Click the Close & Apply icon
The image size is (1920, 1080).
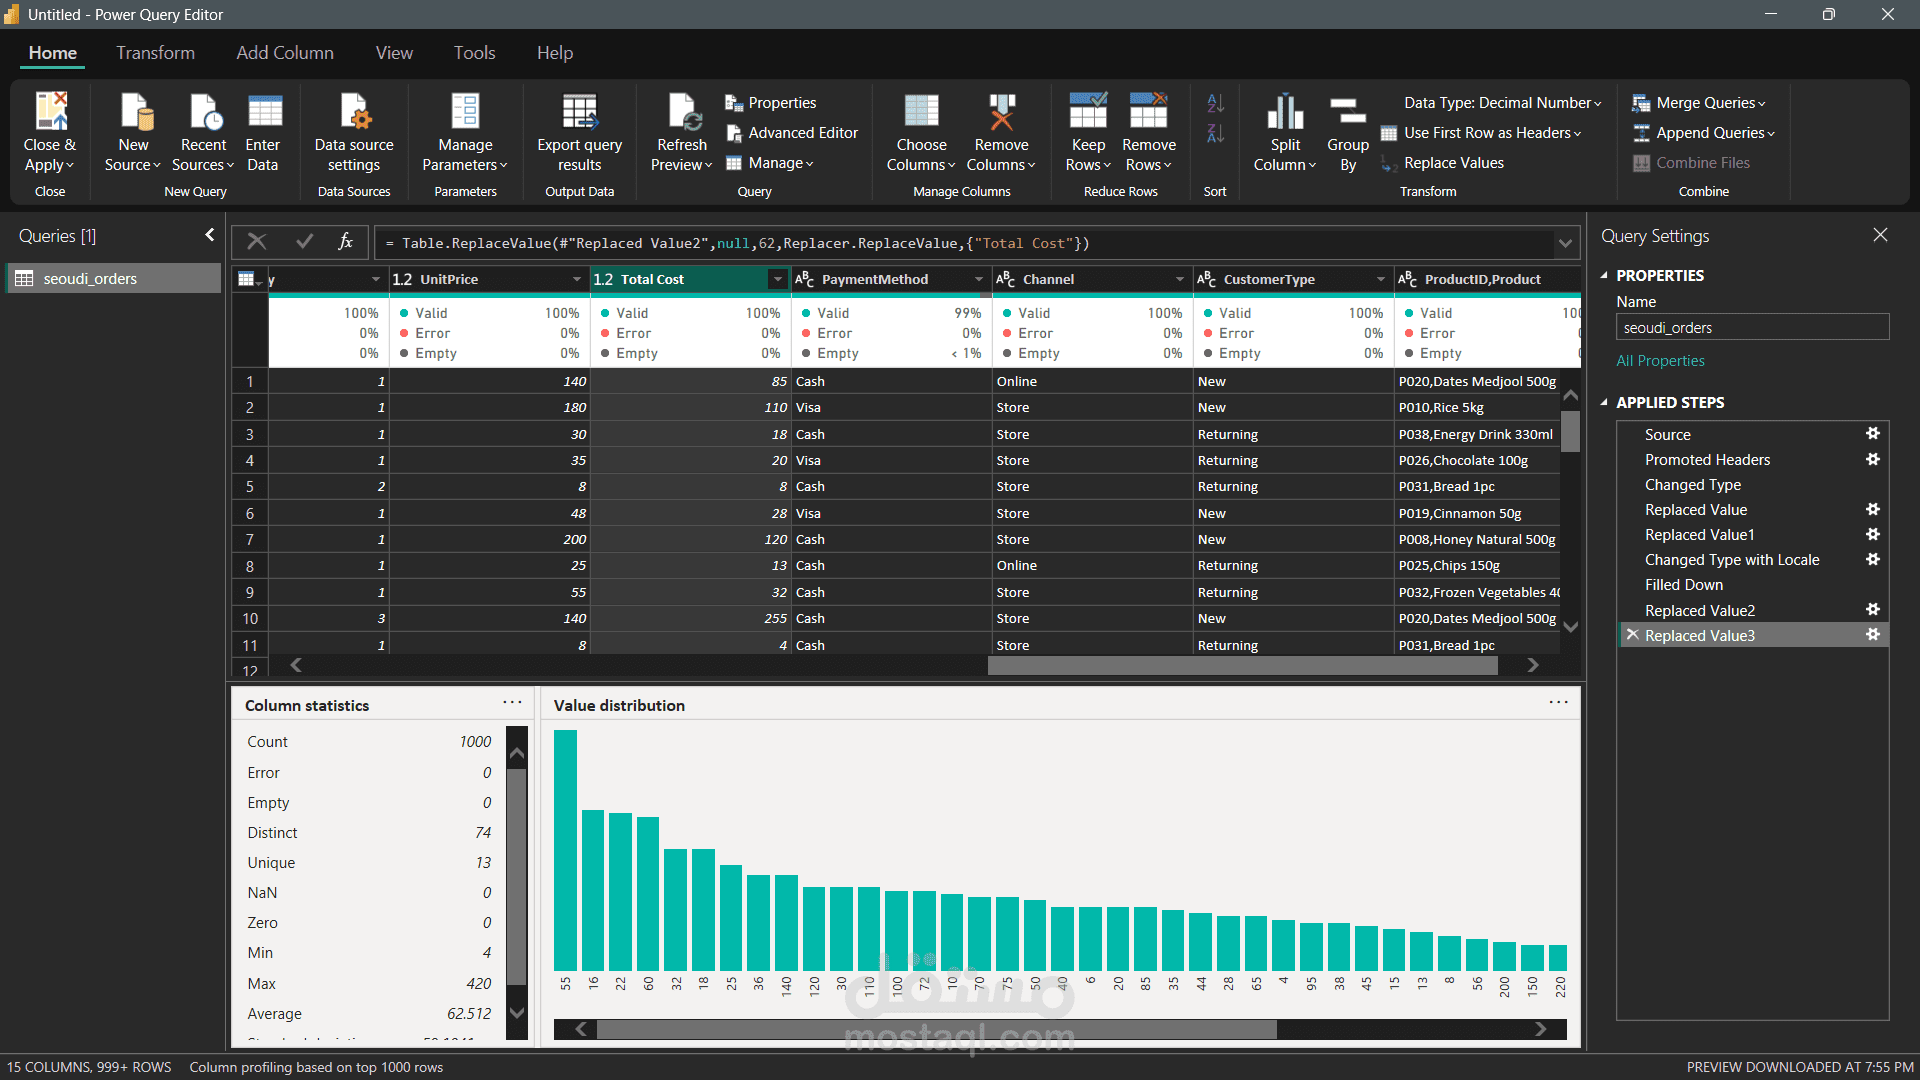(50, 112)
